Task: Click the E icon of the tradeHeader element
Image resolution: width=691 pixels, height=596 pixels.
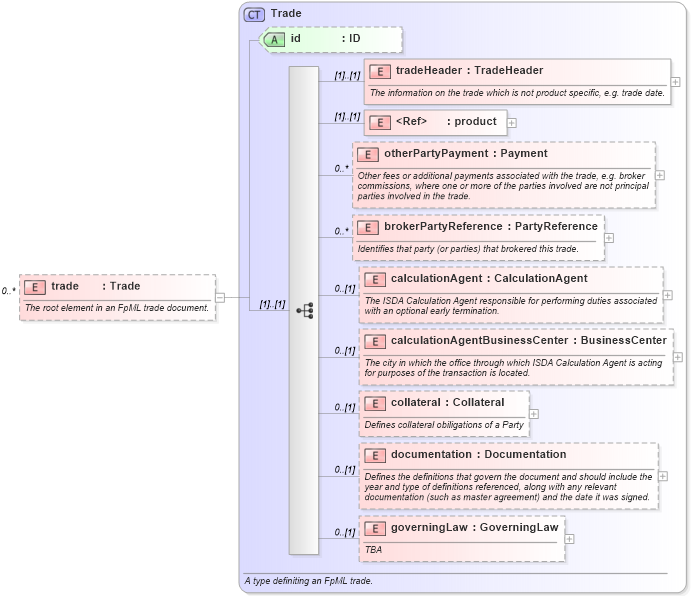Action: coord(380,71)
